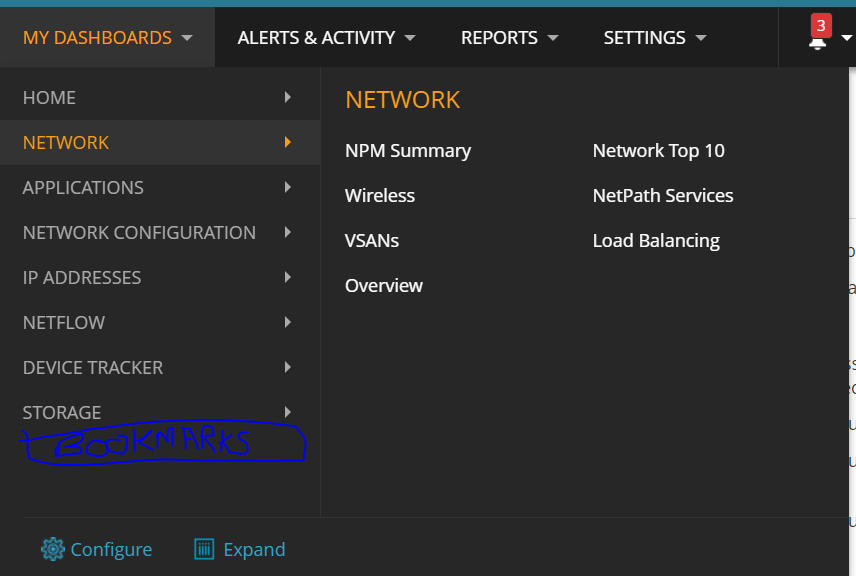Image resolution: width=856 pixels, height=576 pixels.
Task: Expand the NetFlow submenu arrow
Action: pyautogui.click(x=288, y=322)
